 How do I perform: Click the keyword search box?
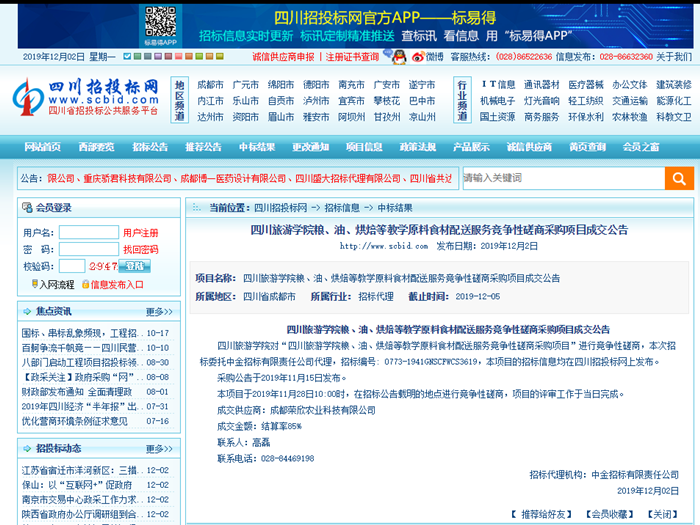click(x=564, y=179)
